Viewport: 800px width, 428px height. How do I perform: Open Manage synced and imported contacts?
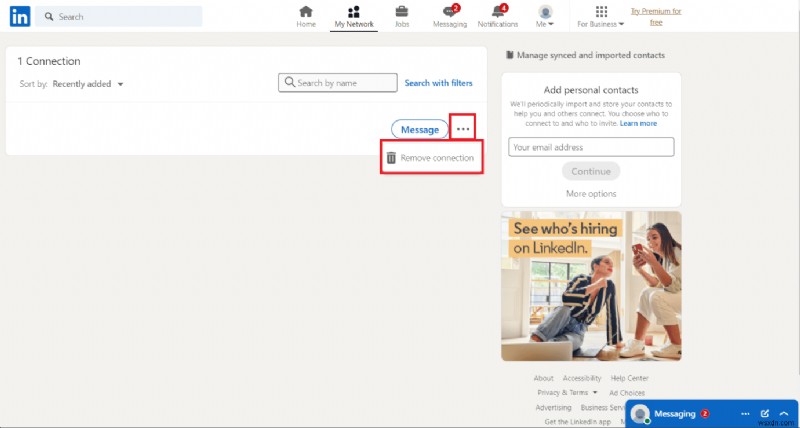pos(586,55)
